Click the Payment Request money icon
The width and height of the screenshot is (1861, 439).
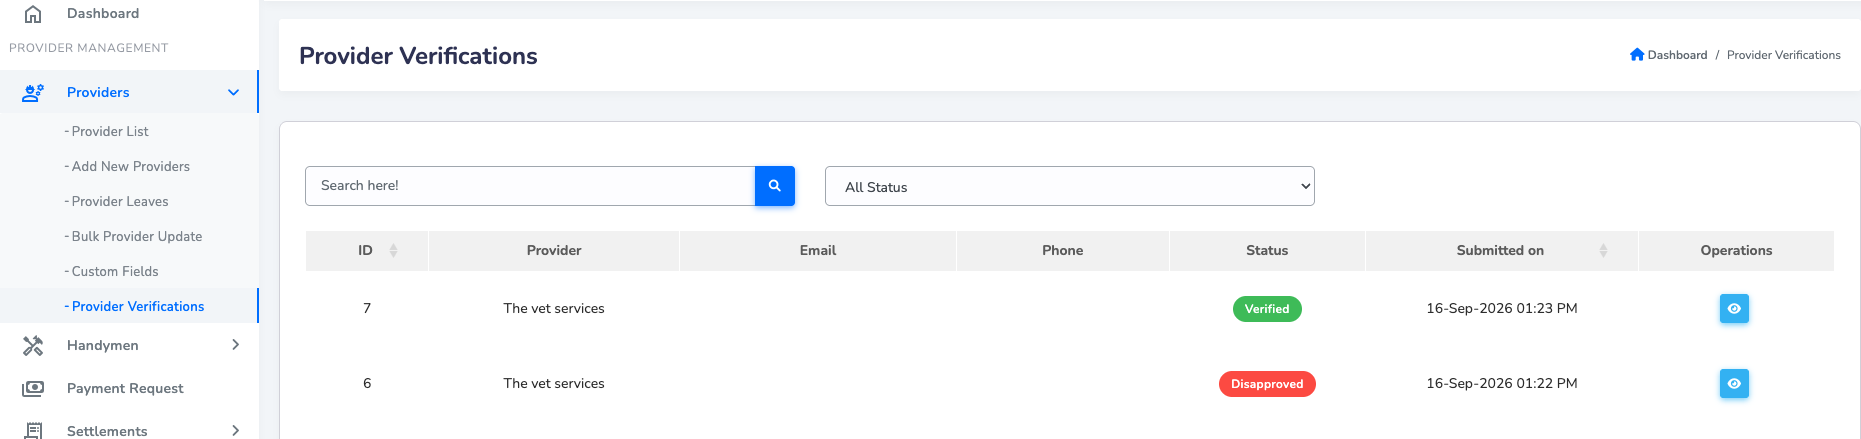[33, 388]
